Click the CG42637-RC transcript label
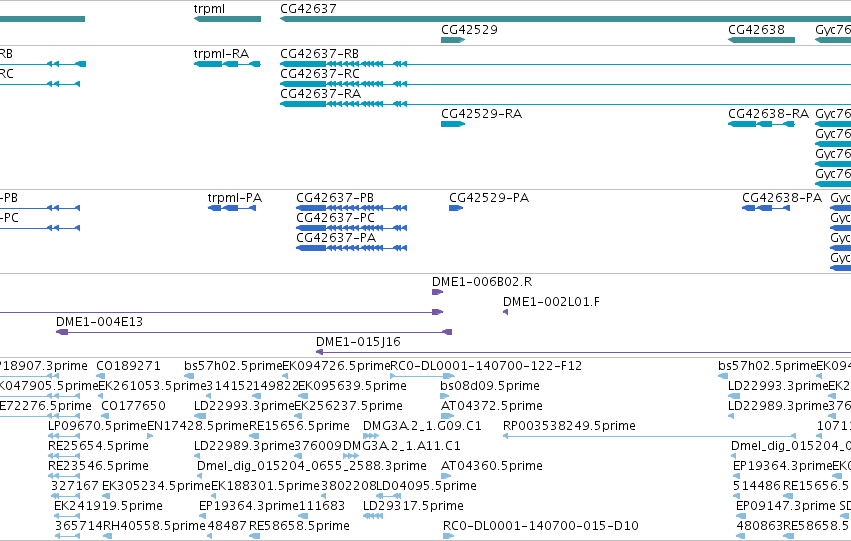 click(320, 74)
